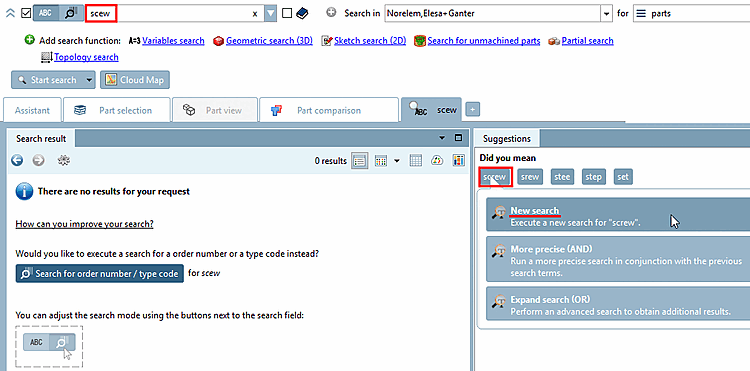
Task: Go forward with the grey arrow icon
Action: [38, 161]
